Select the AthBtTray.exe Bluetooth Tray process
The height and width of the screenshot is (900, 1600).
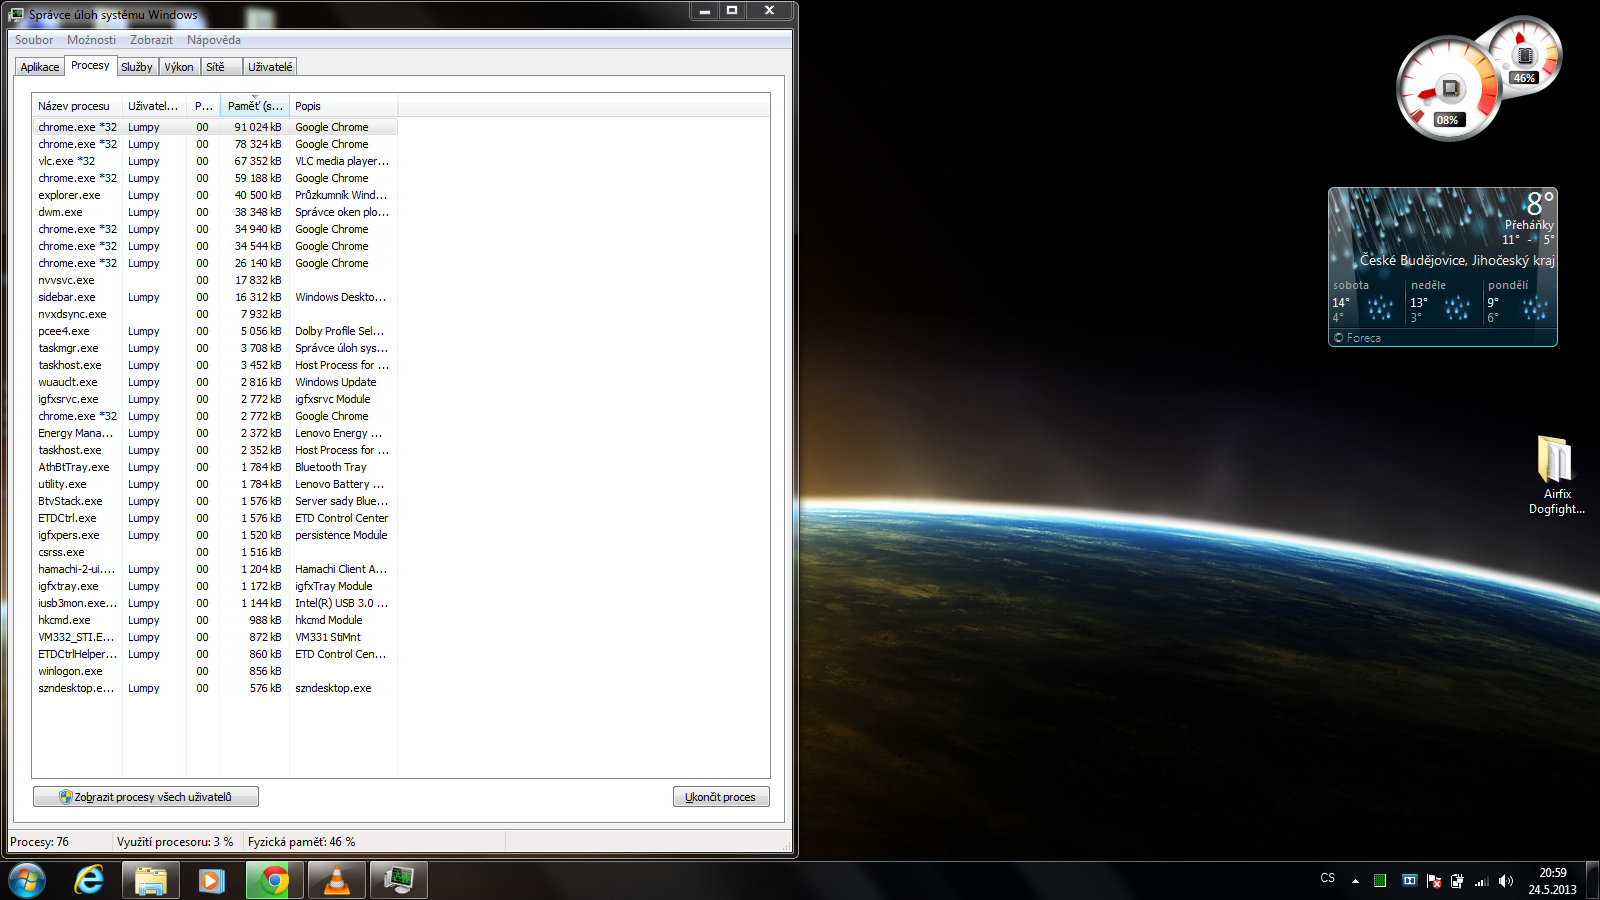click(x=215, y=467)
